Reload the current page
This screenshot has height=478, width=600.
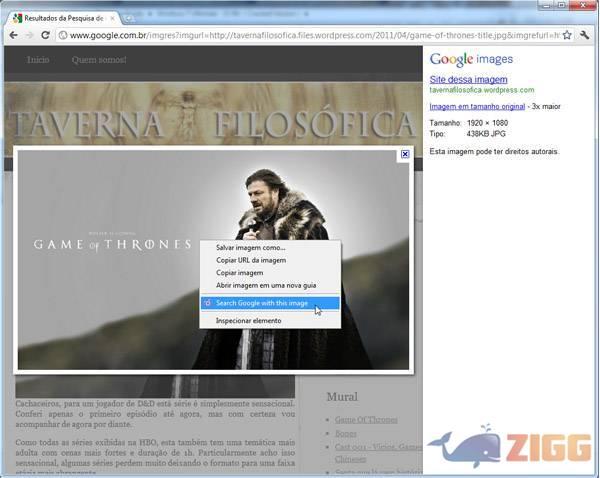click(46, 35)
